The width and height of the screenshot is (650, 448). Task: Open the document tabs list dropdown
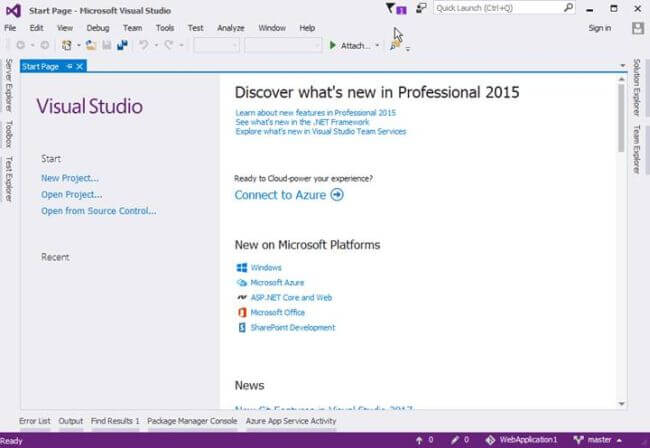pyautogui.click(x=623, y=65)
